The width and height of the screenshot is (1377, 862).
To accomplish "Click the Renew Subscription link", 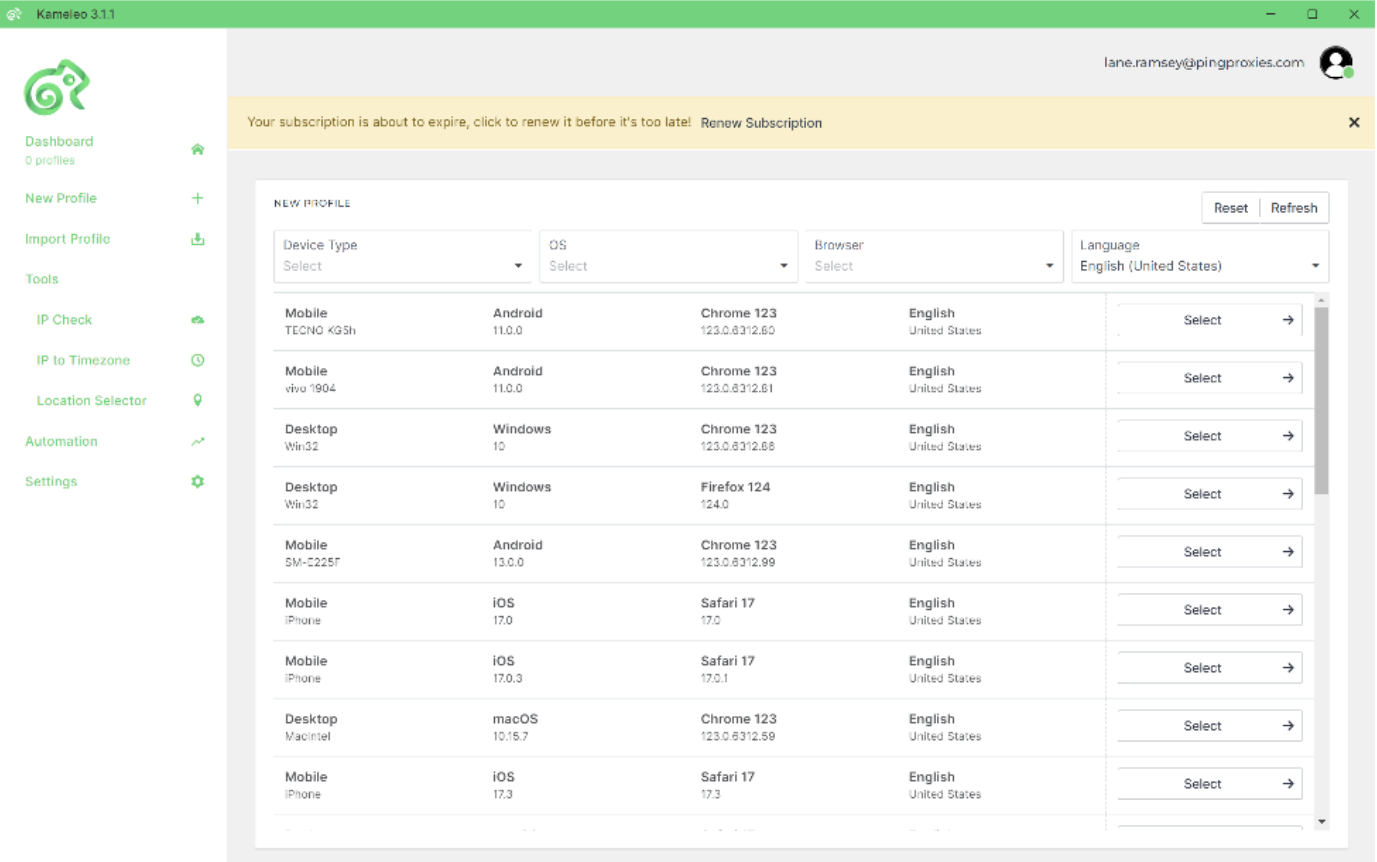I will click(x=761, y=123).
